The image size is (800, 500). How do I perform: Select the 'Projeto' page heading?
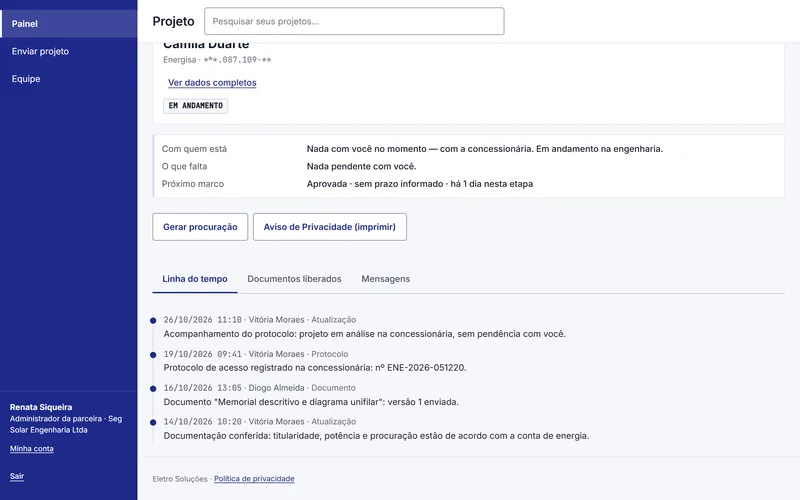173,21
